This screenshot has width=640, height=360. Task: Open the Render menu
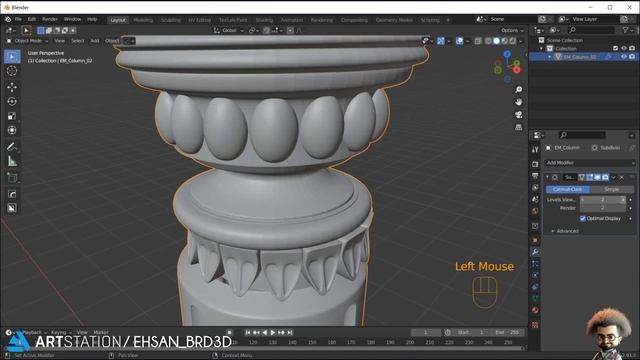point(50,19)
